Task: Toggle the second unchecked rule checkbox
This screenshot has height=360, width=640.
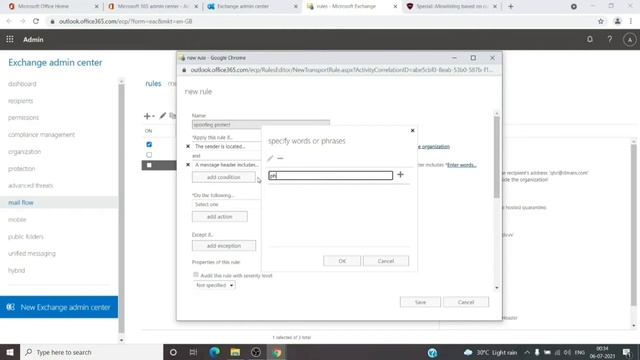Action: coord(149,155)
